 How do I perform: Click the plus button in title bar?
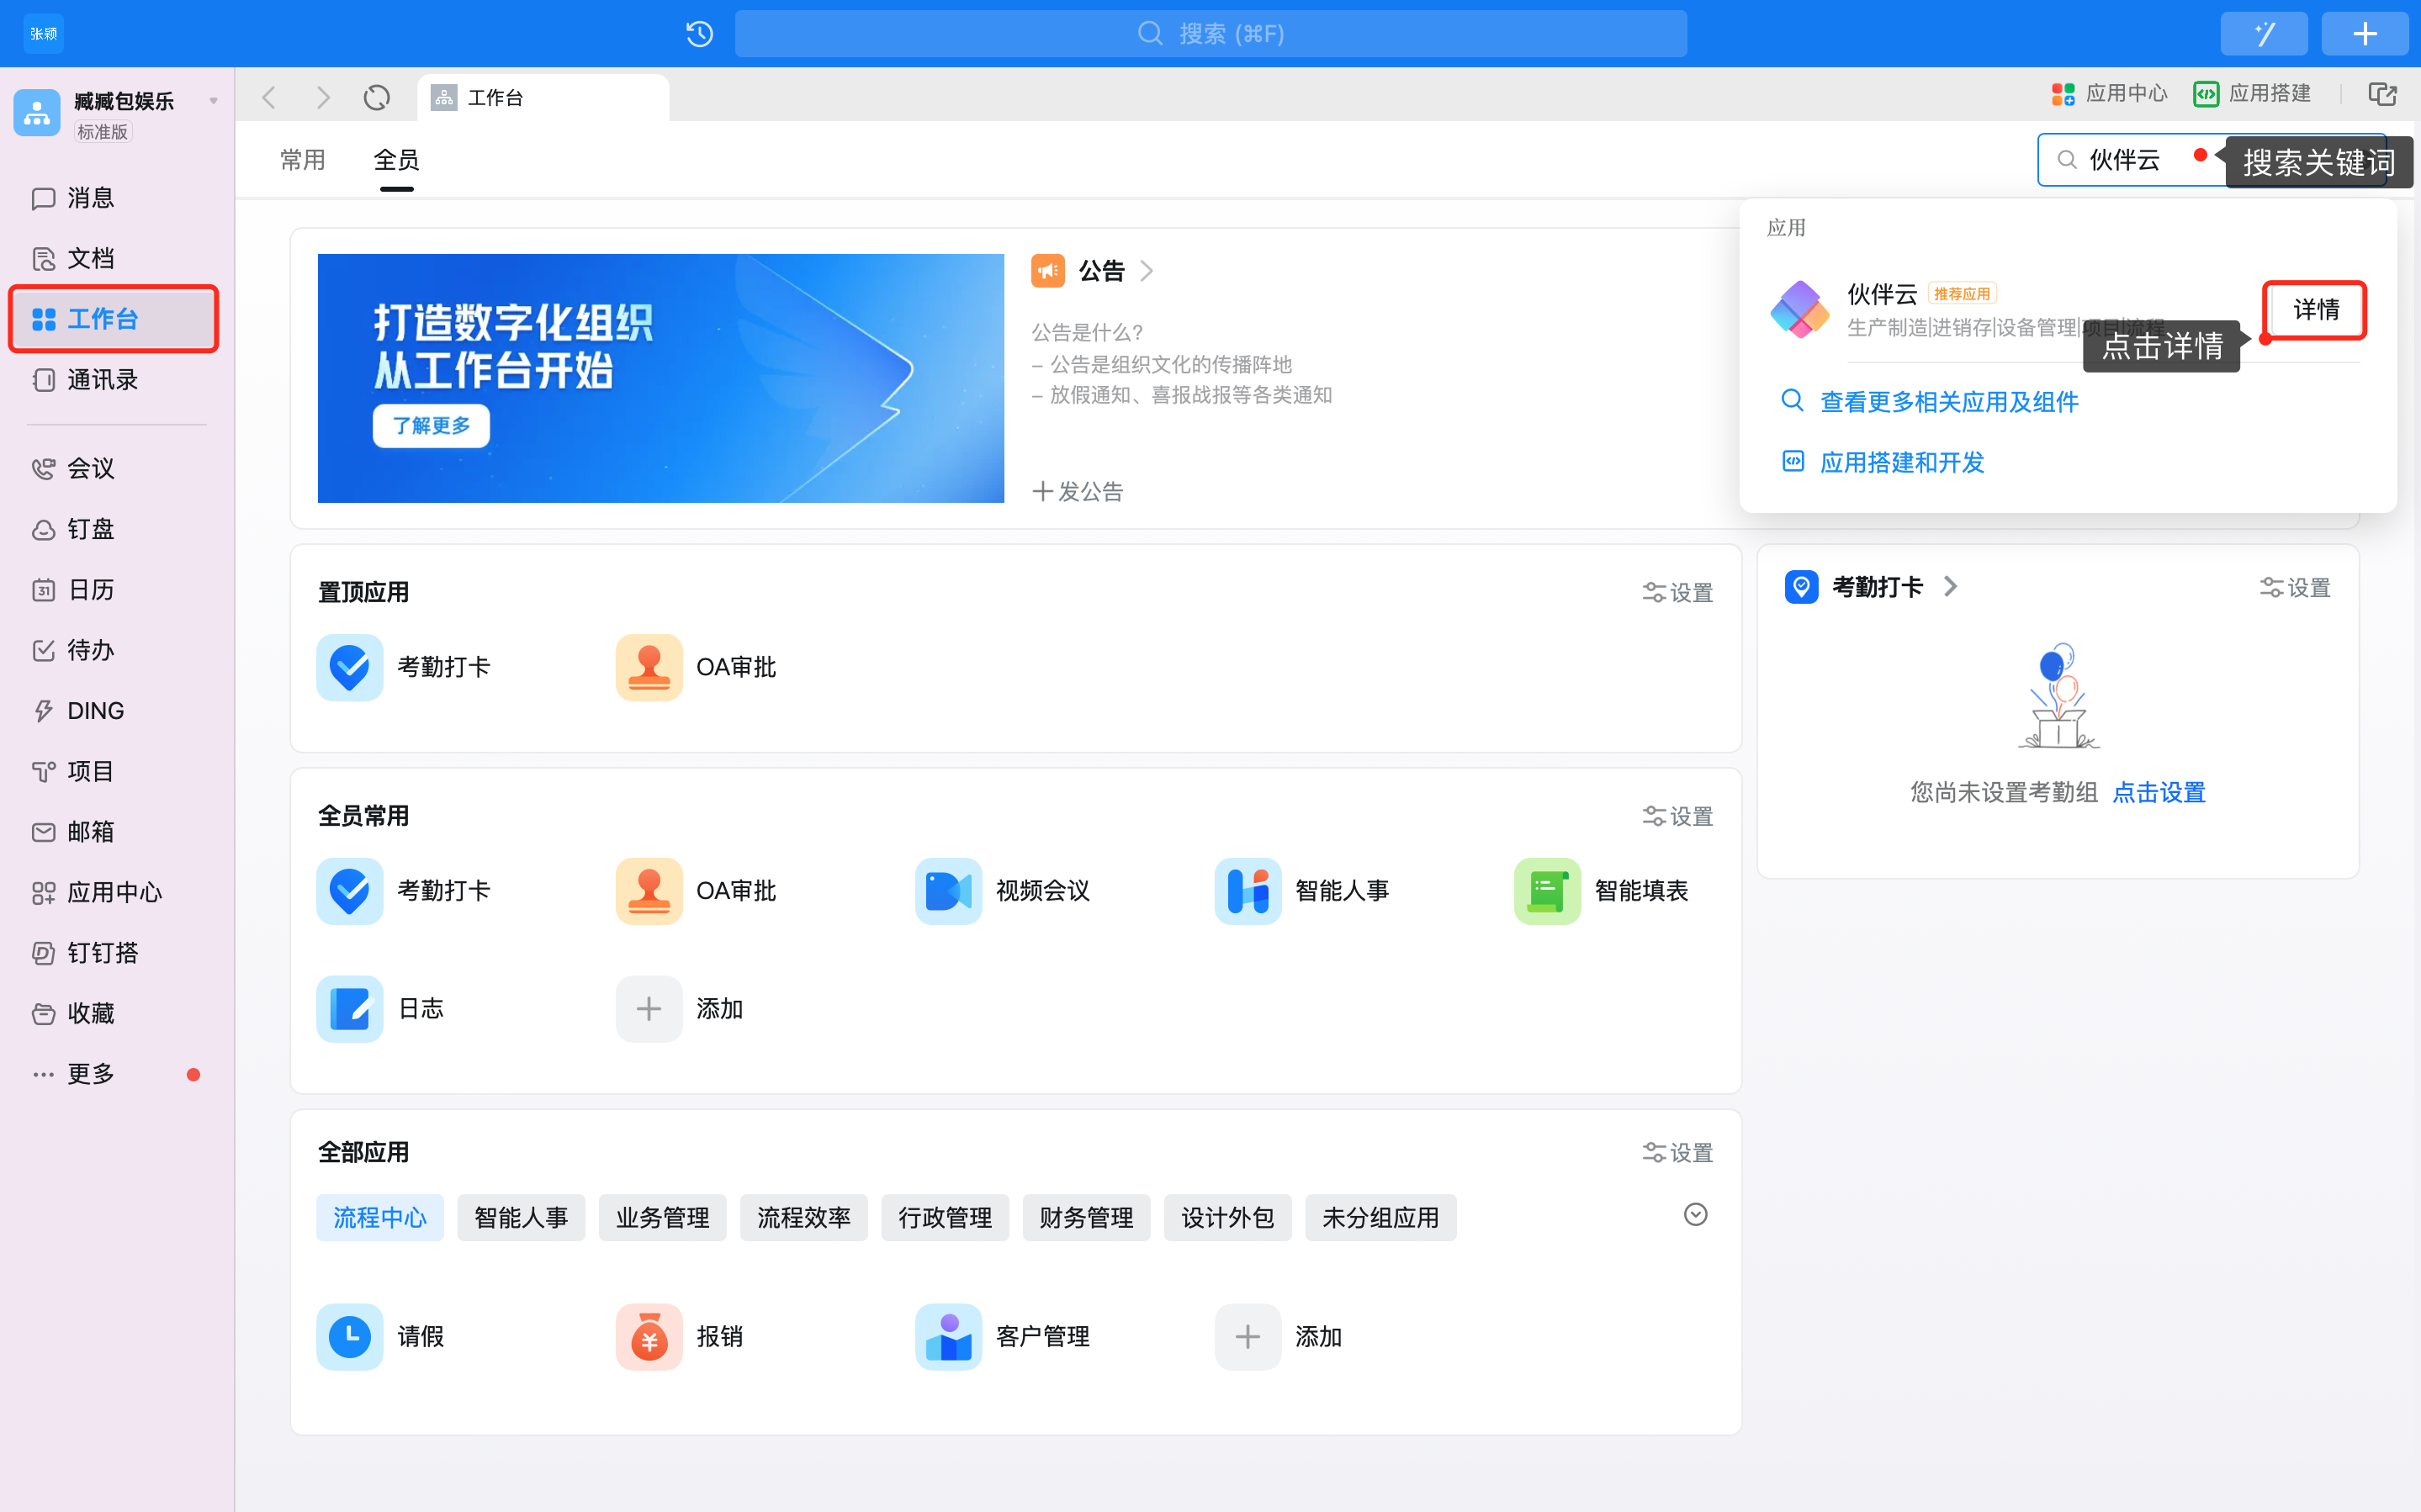pos(2364,34)
